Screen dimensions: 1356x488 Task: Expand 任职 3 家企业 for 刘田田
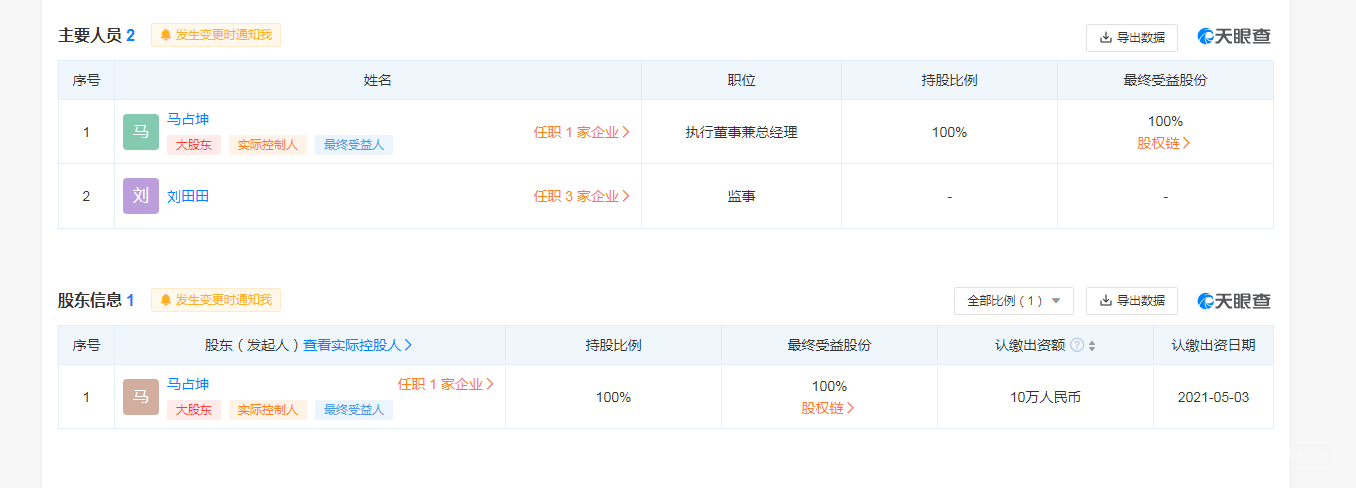pos(581,196)
